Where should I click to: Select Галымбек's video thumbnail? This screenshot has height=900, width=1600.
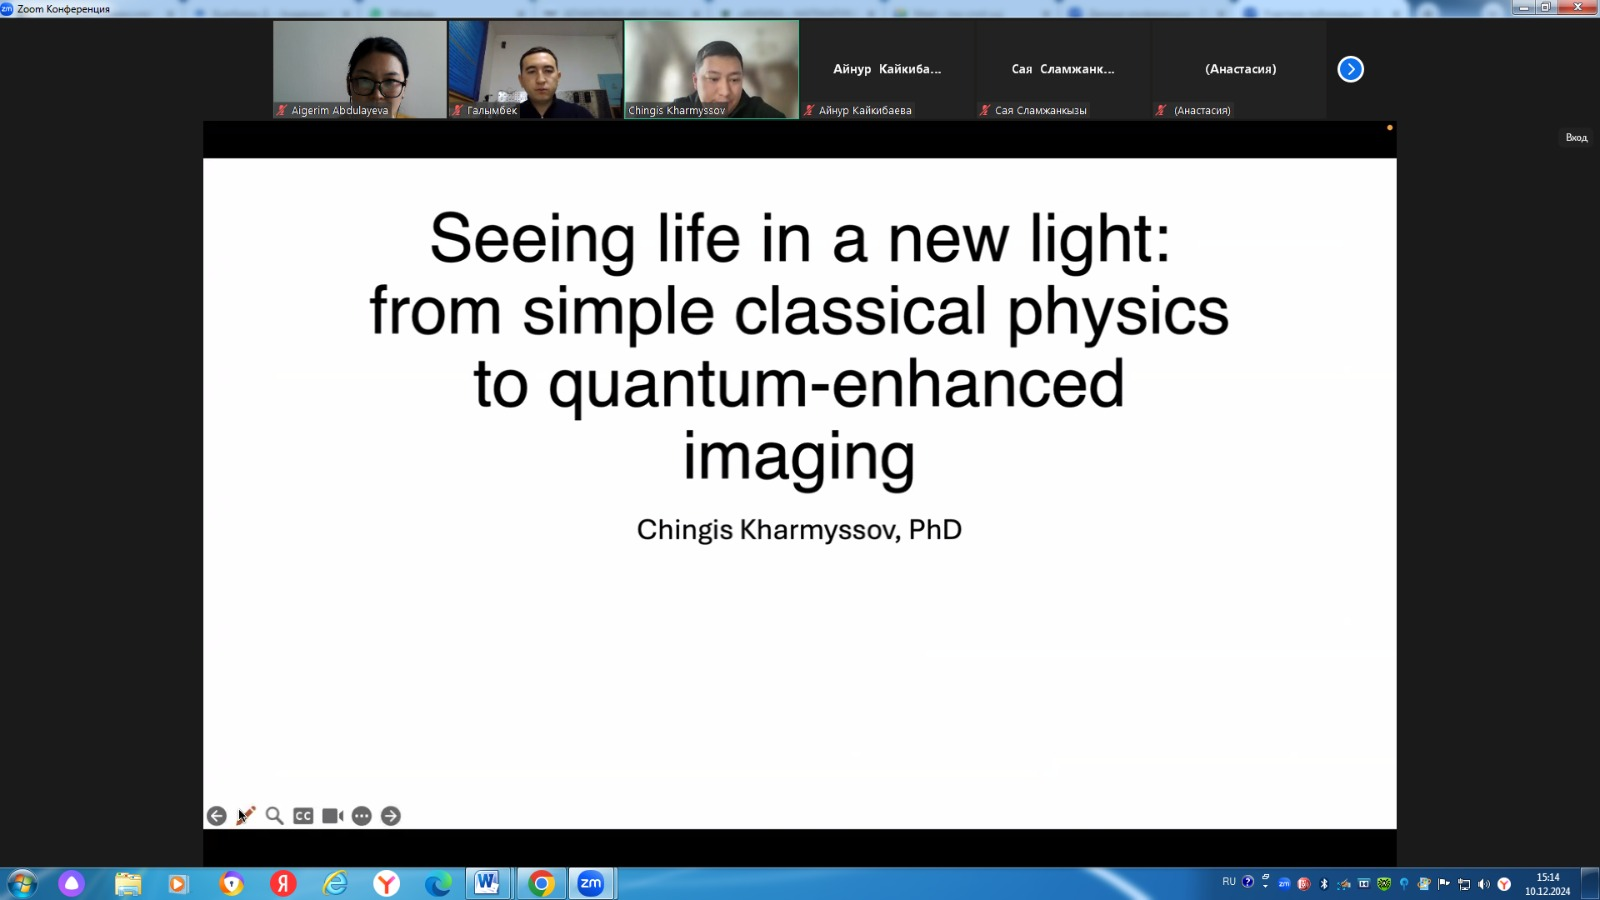[x=535, y=68]
